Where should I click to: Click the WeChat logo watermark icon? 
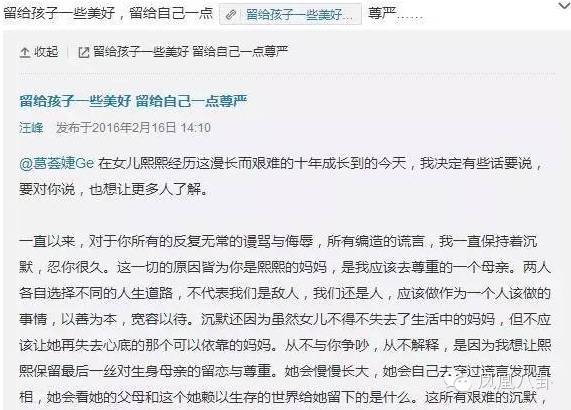click(459, 383)
